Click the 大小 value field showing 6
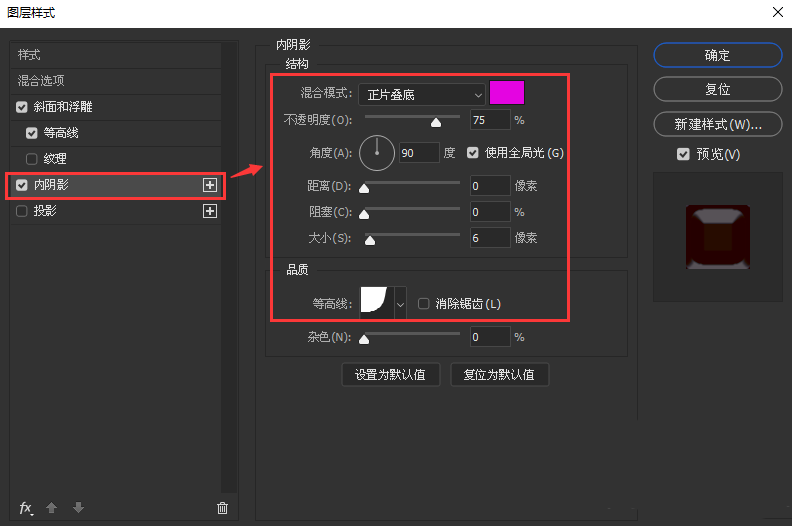Image resolution: width=792 pixels, height=526 pixels. (x=490, y=237)
